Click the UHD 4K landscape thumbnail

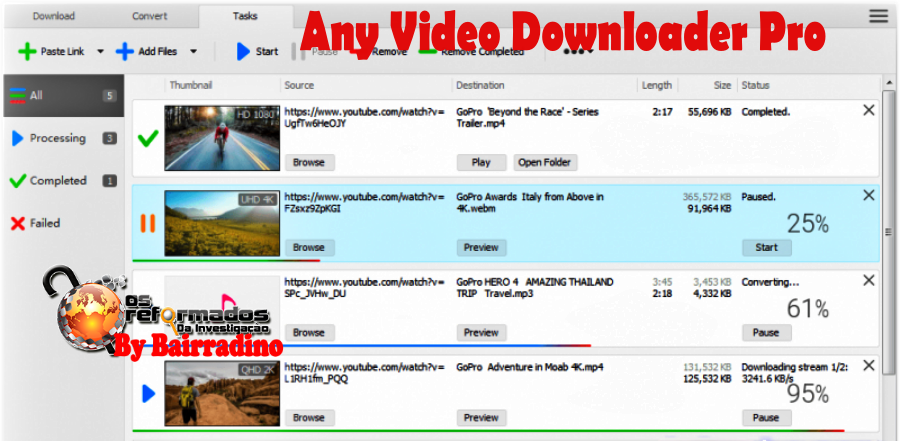(222, 223)
